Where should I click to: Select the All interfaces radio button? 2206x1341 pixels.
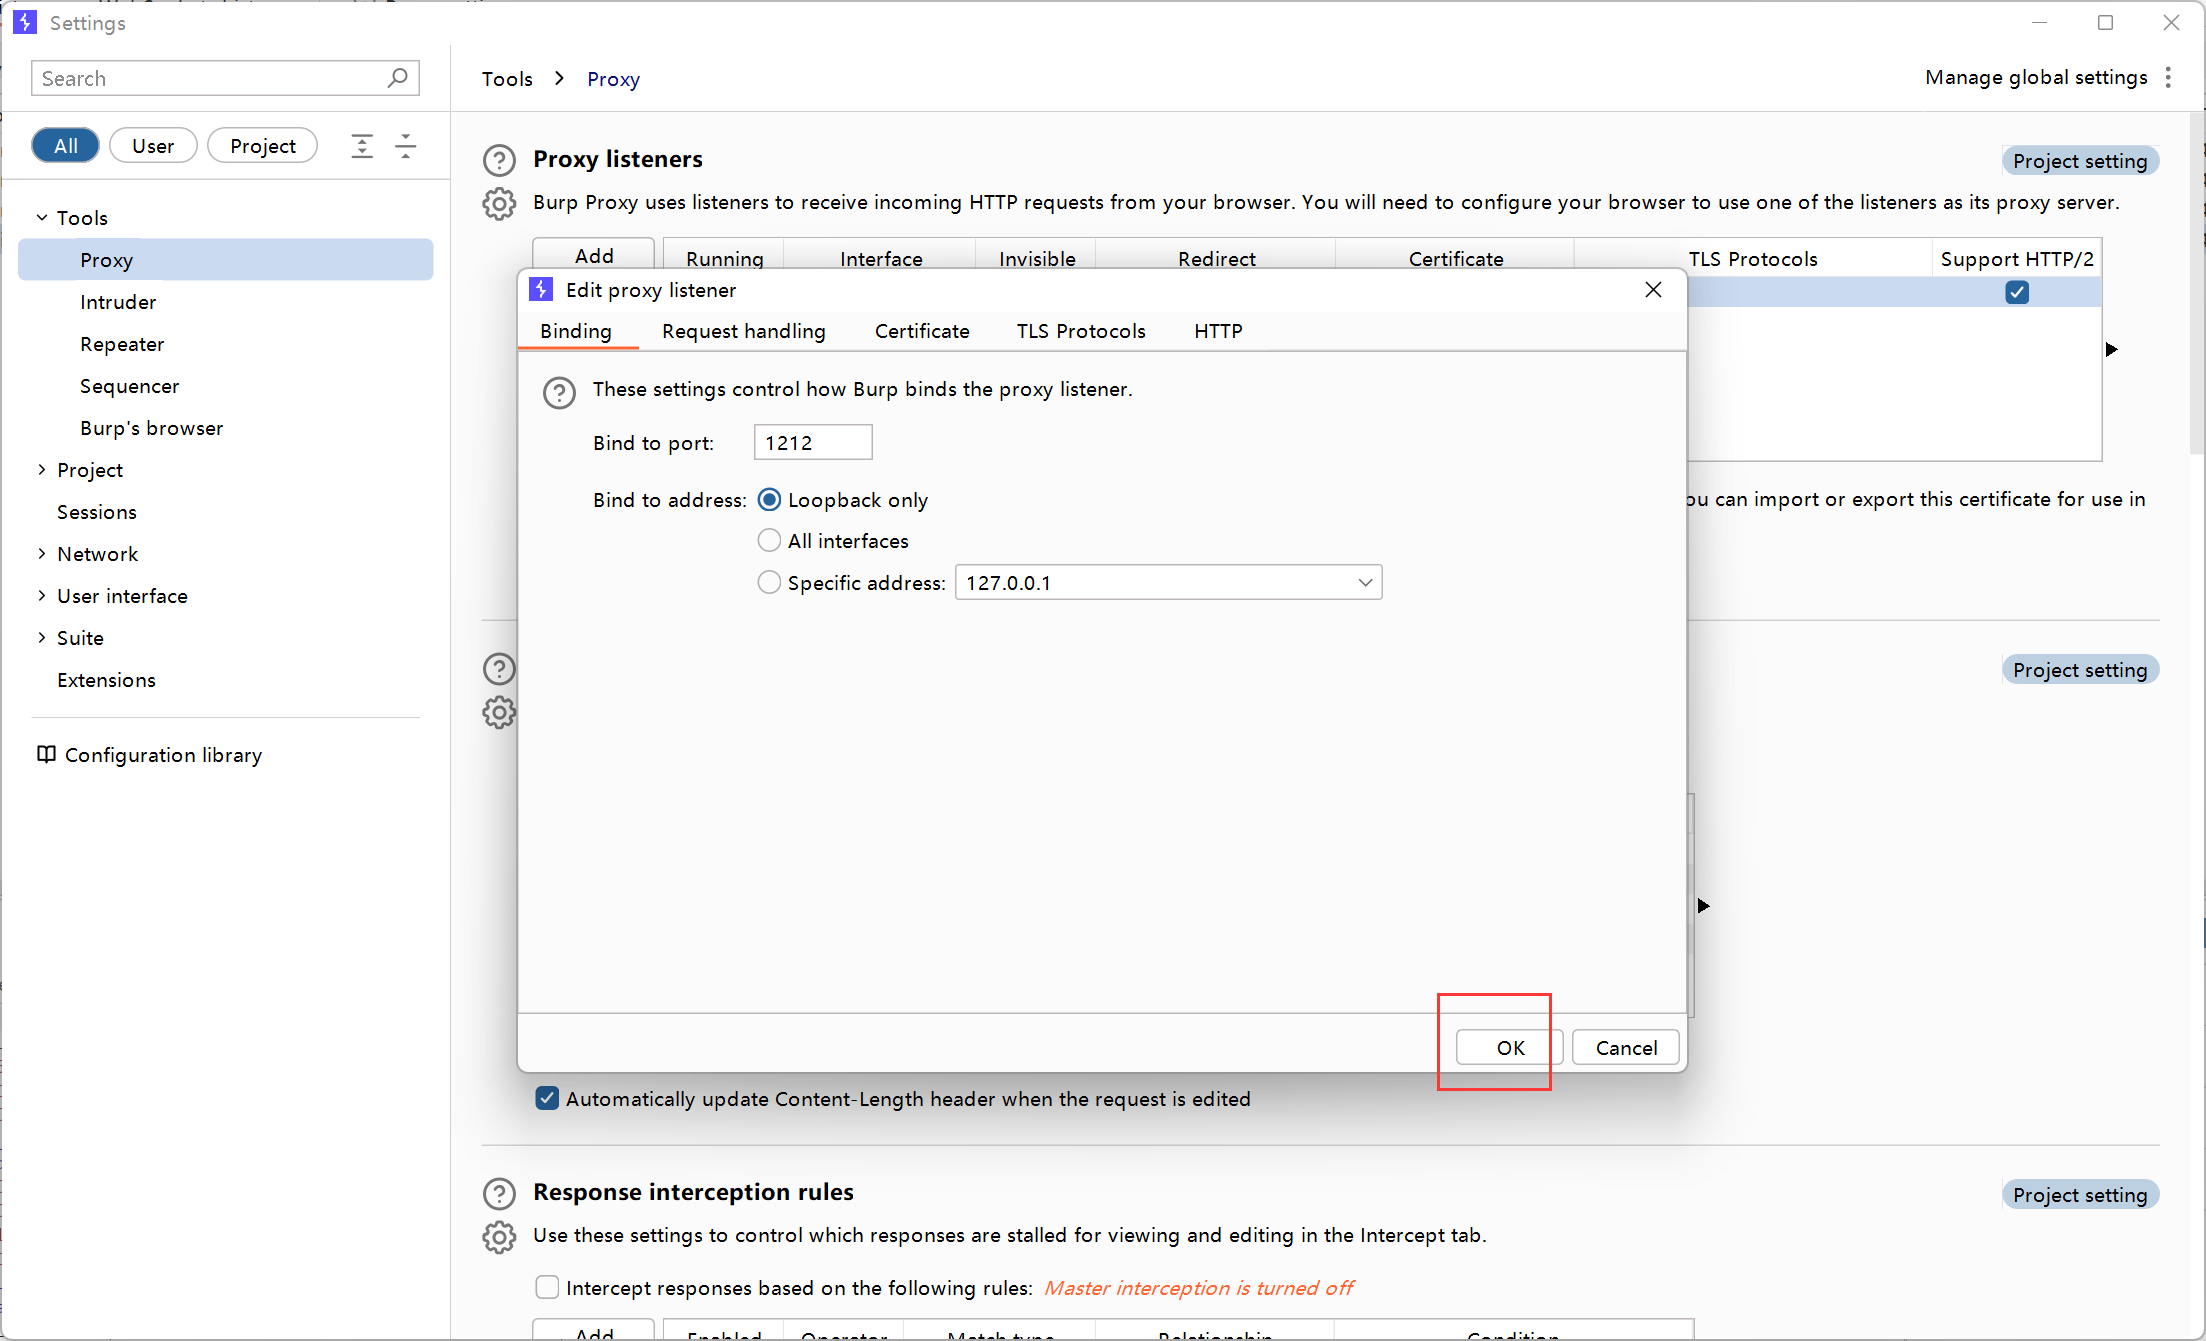click(x=769, y=541)
